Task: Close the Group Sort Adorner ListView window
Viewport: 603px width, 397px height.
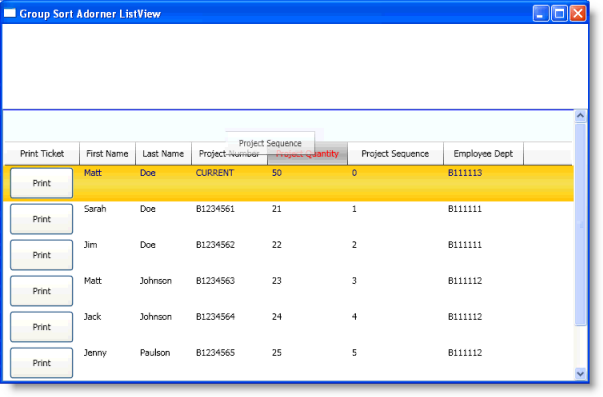Action: click(578, 14)
